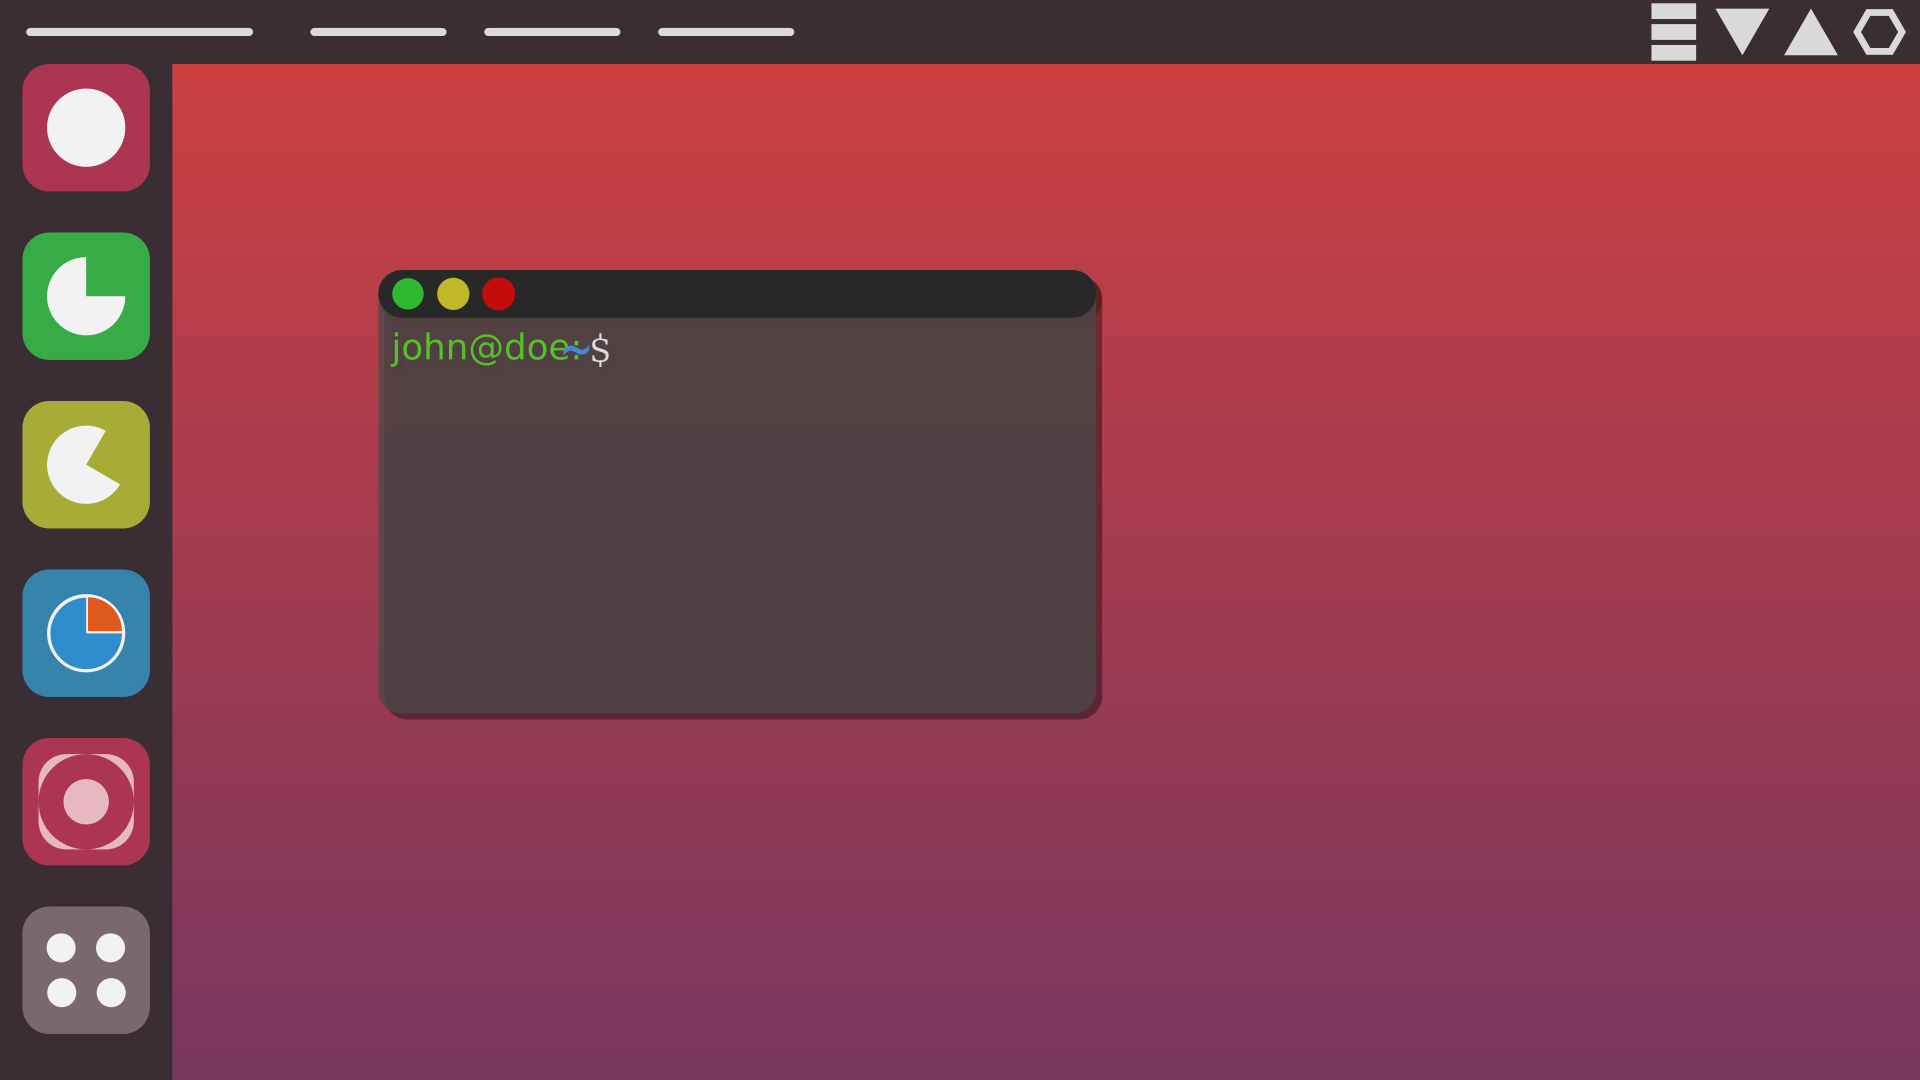Select the fourth menu item in the top bar

pyautogui.click(x=726, y=32)
